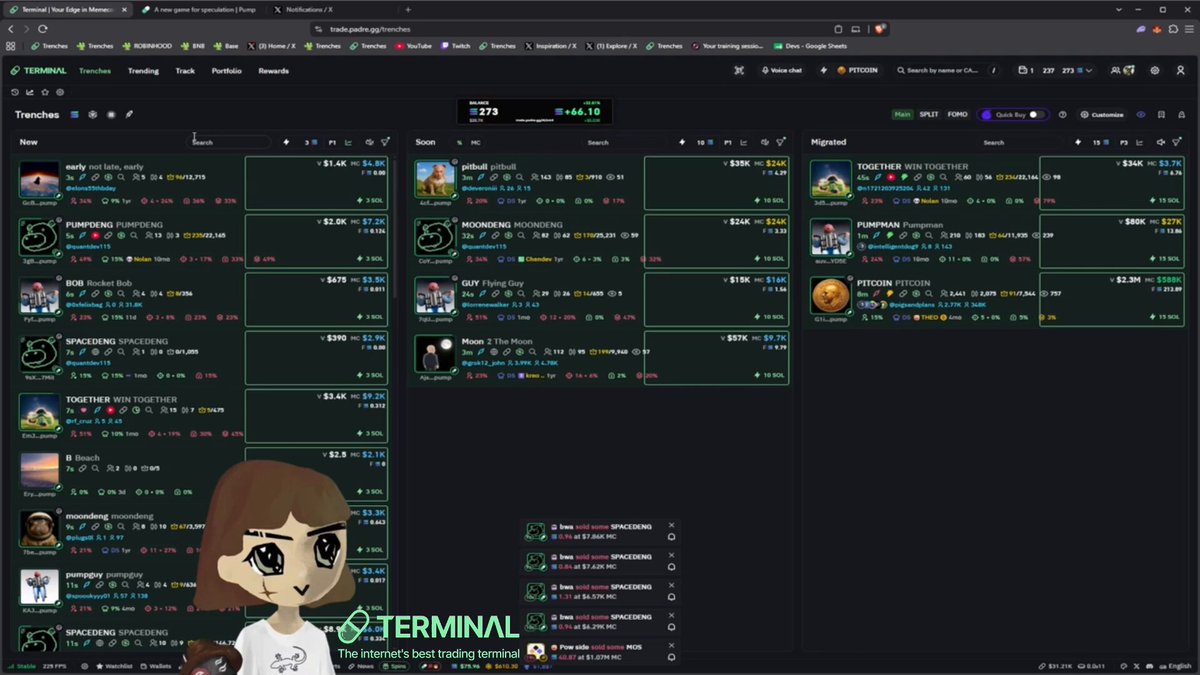
Task: Open the P3 preset selector in Migrated column
Action: 1124,143
